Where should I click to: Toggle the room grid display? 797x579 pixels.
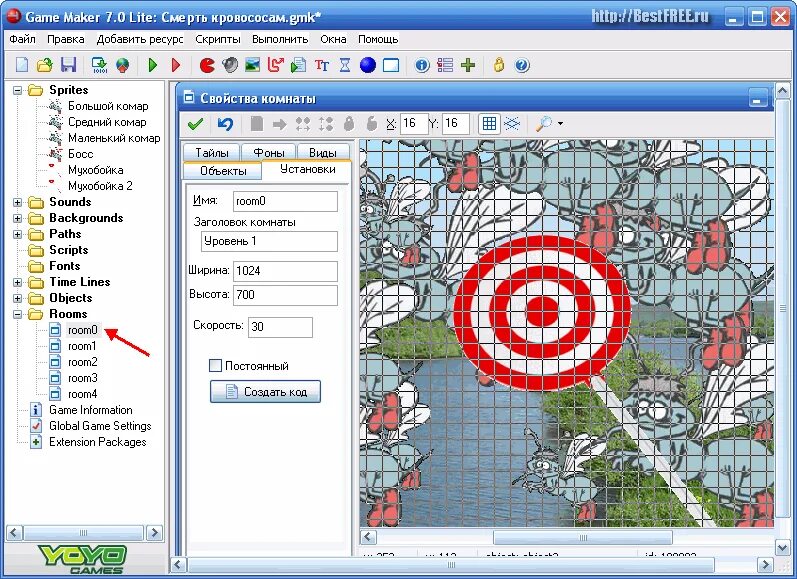pyautogui.click(x=489, y=124)
